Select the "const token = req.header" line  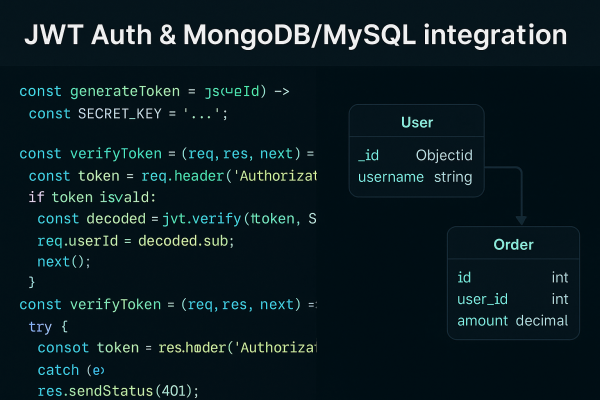173,176
